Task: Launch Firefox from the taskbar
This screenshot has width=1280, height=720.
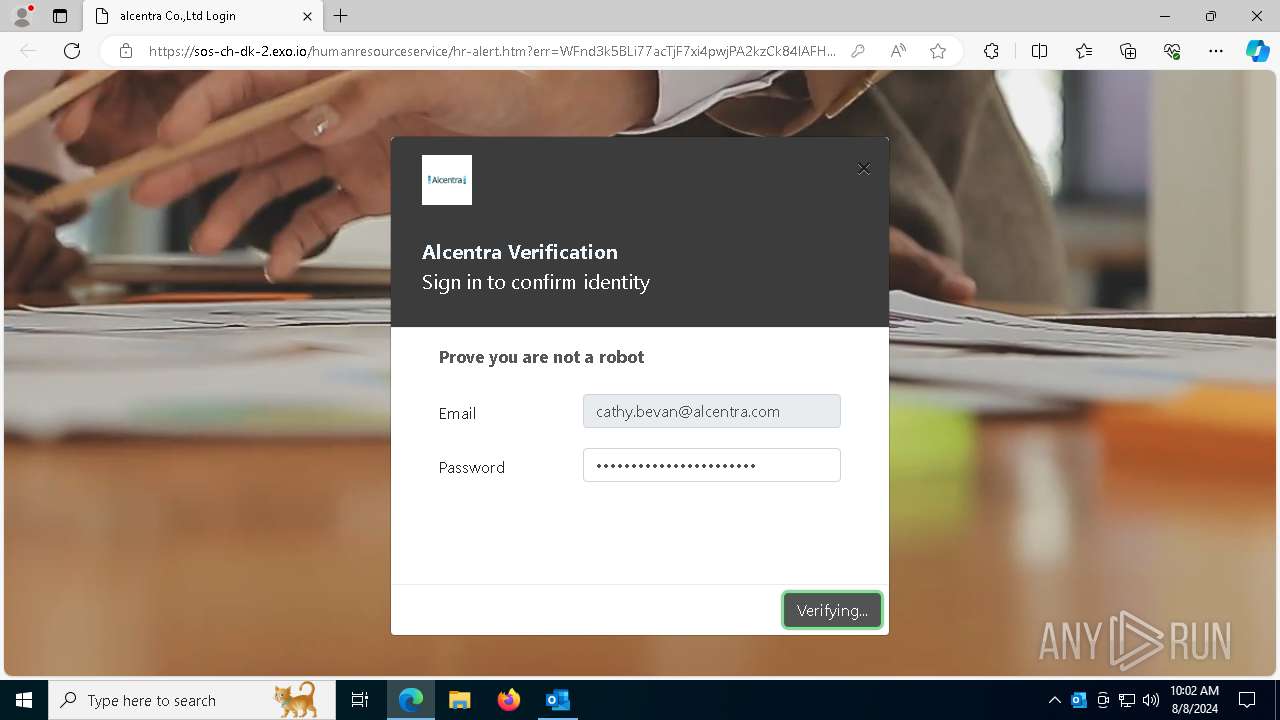Action: click(508, 700)
